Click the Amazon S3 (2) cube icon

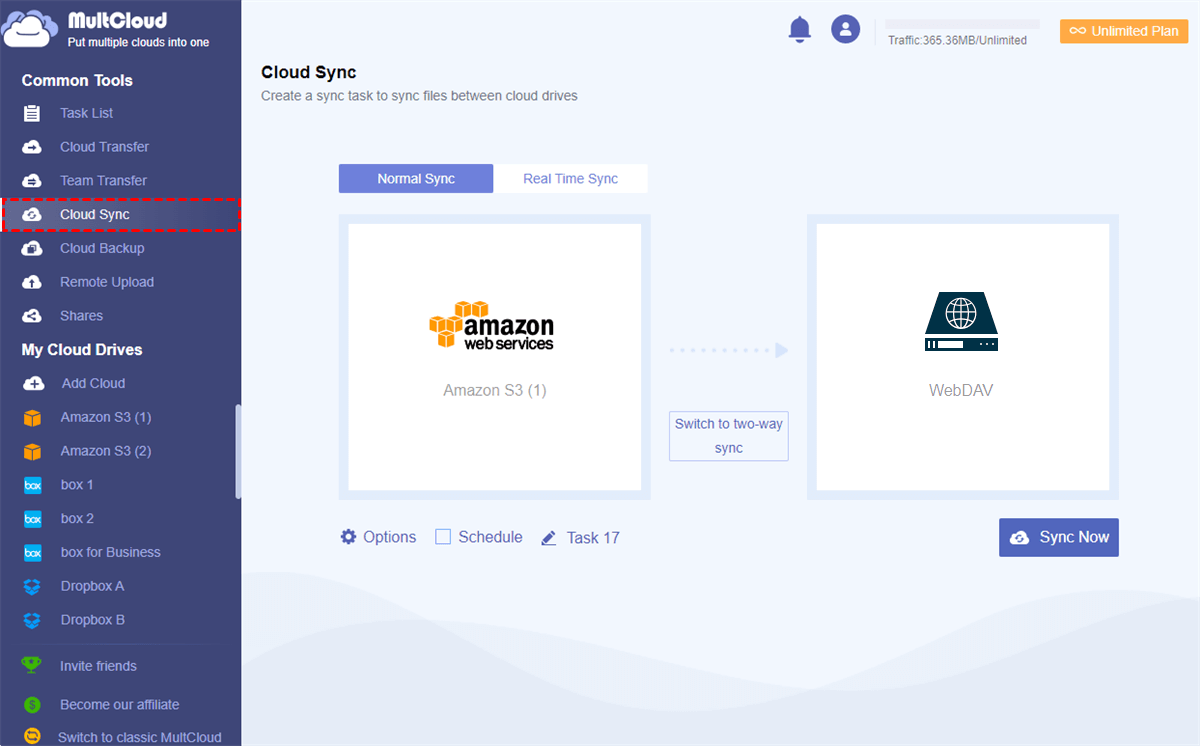click(32, 451)
